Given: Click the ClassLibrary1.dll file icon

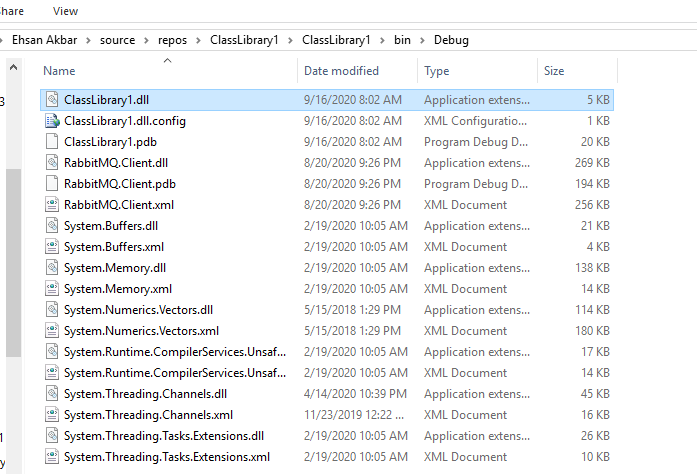Looking at the screenshot, I should [x=52, y=100].
